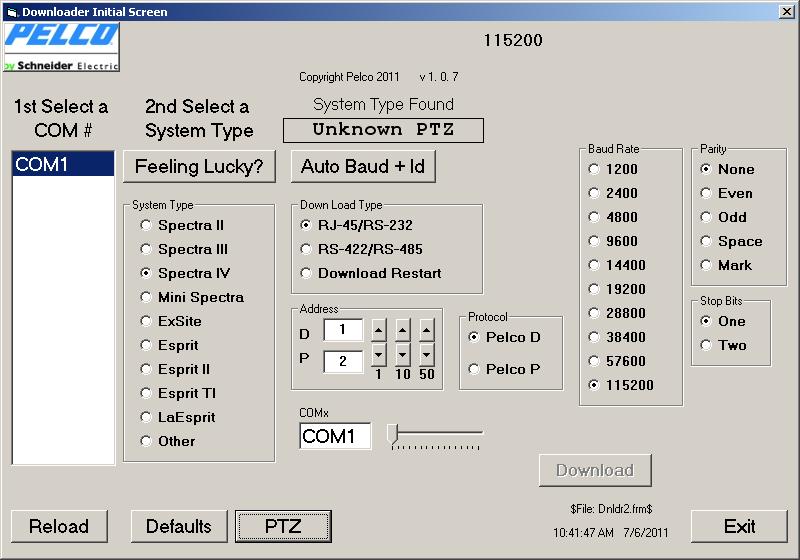Viewport: 800px width, 560px height.
Task: Select Spectra III system type
Action: click(184, 249)
